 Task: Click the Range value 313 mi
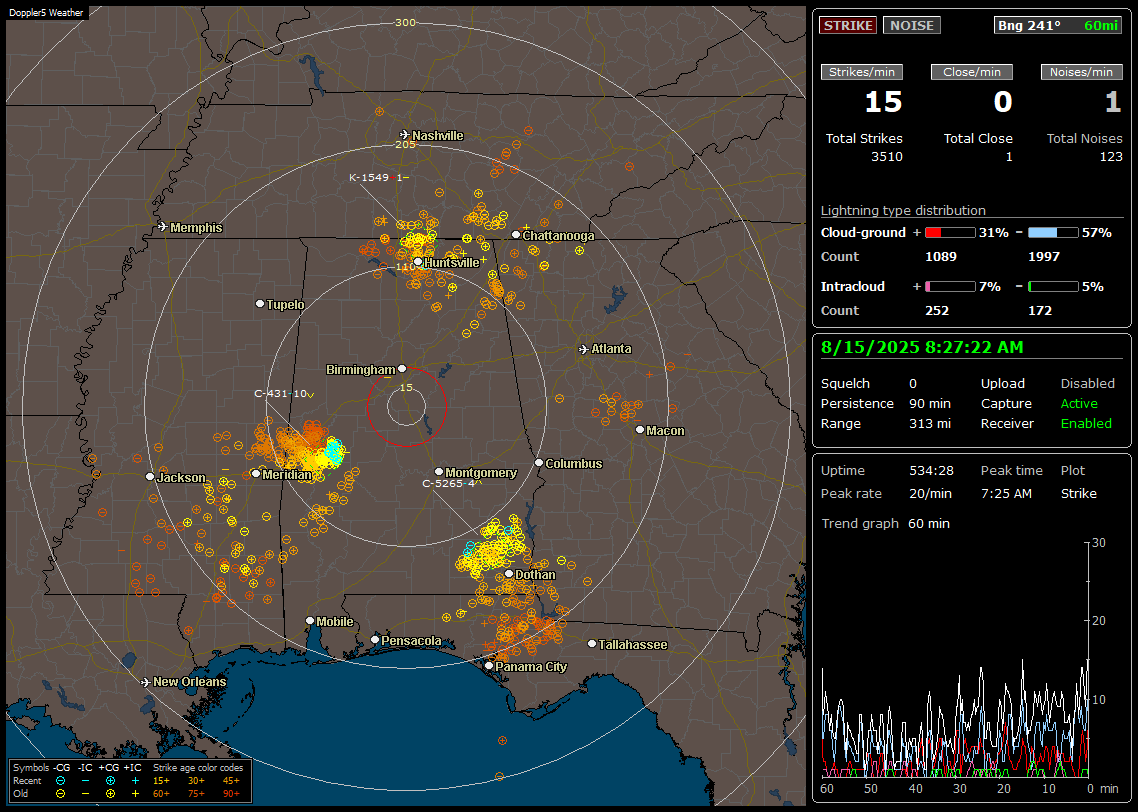[930, 423]
